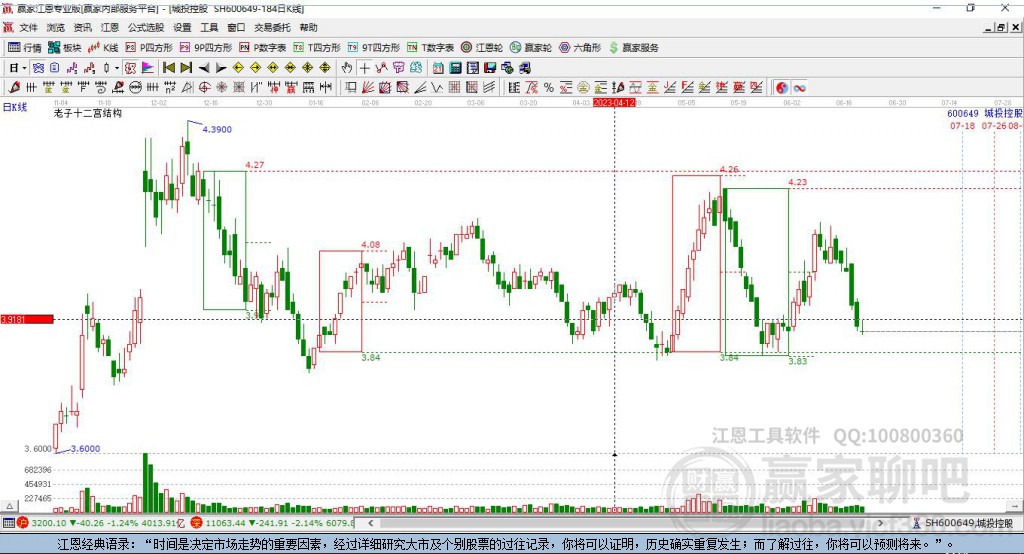Select the red pencil drawing tool
The width and height of the screenshot is (1024, 554).
[x=14, y=88]
